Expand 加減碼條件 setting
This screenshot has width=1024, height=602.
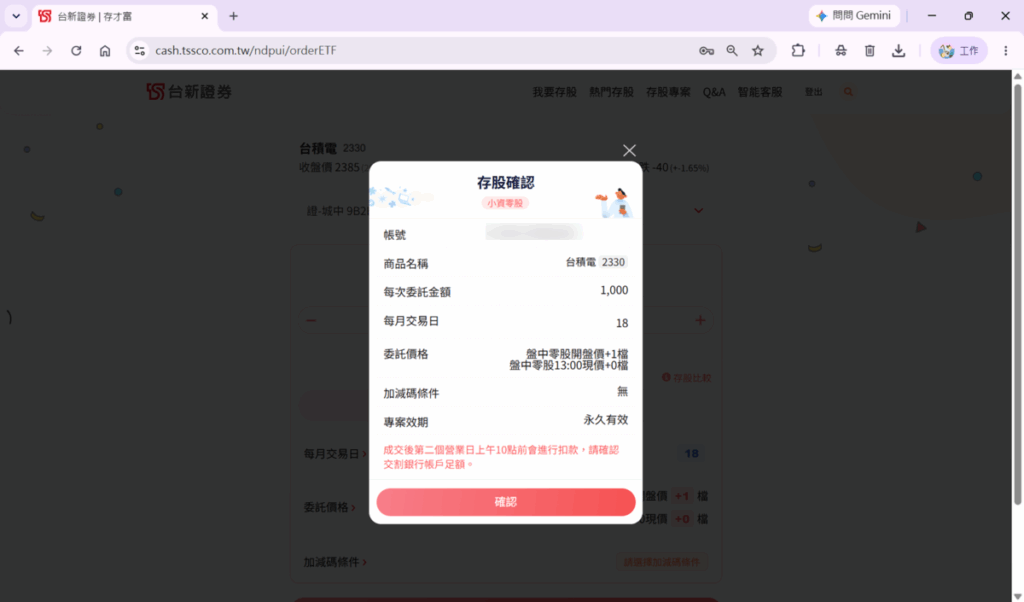[x=335, y=562]
